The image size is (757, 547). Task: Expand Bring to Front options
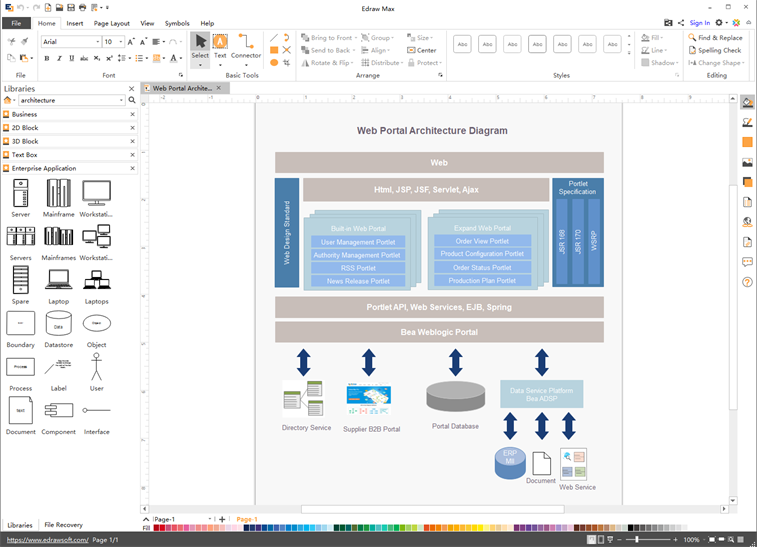click(356, 38)
